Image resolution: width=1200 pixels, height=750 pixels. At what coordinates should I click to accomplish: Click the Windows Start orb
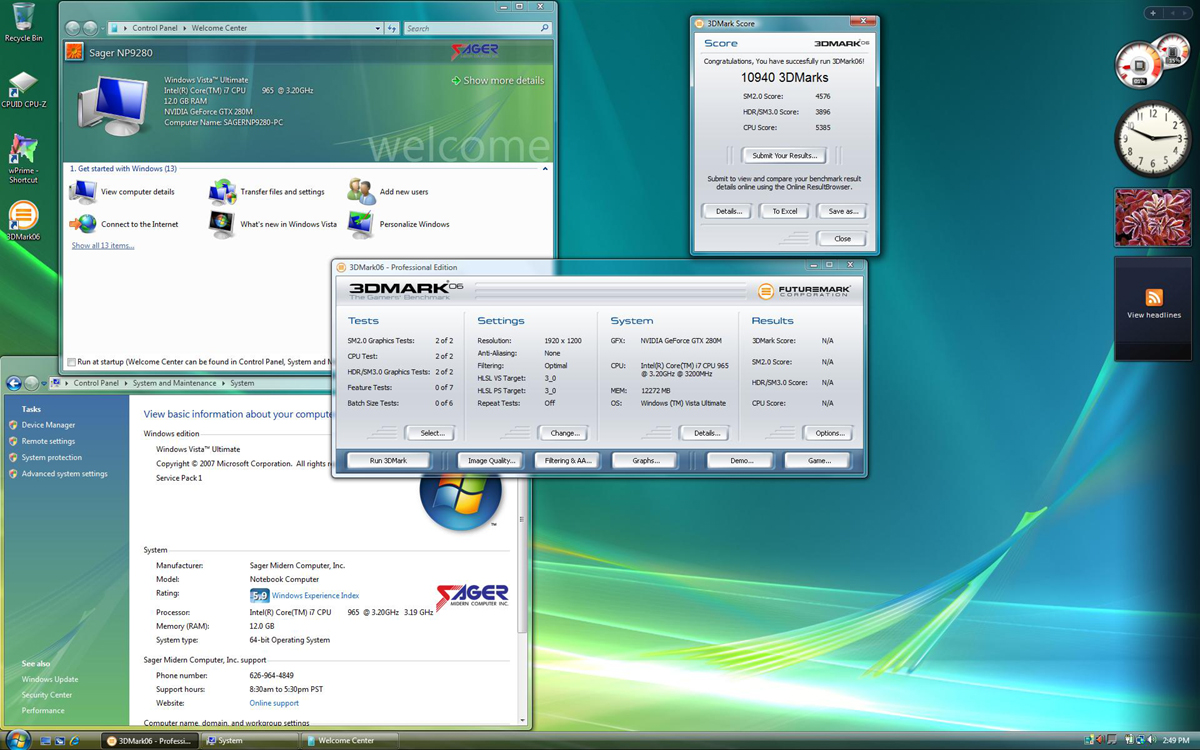(x=17, y=739)
